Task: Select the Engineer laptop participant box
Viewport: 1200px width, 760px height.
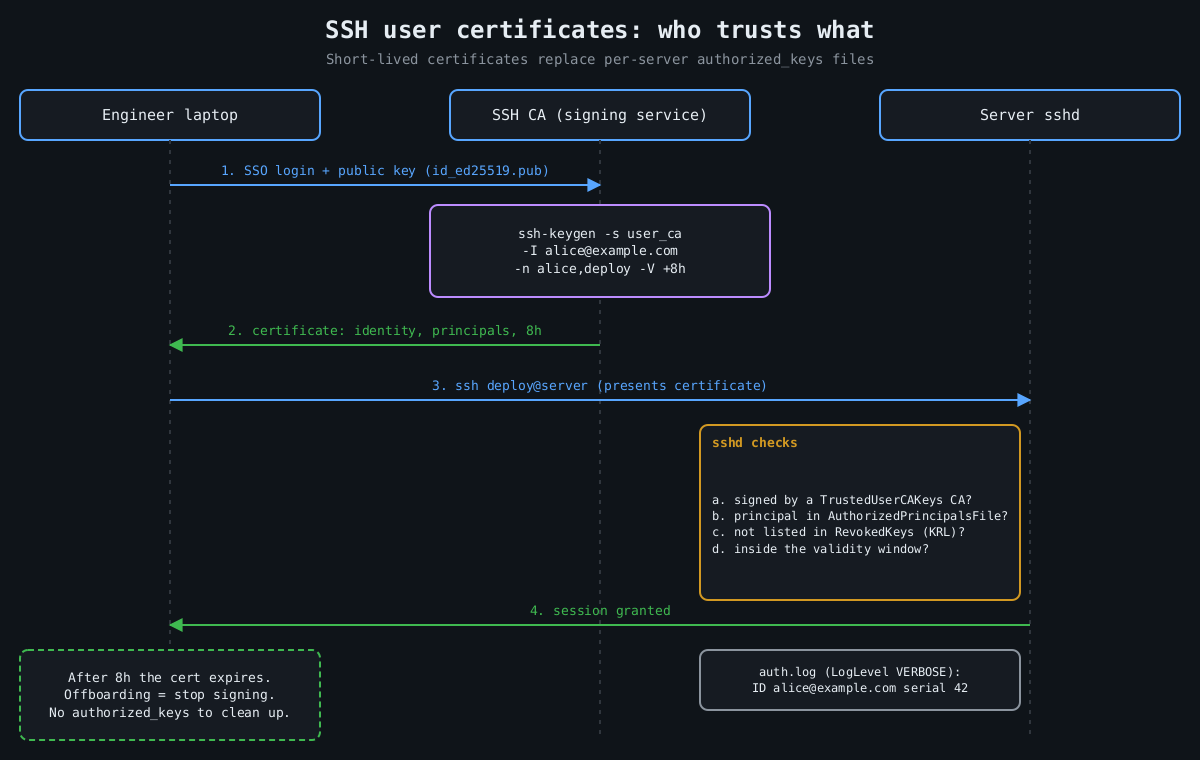Action: coord(170,115)
